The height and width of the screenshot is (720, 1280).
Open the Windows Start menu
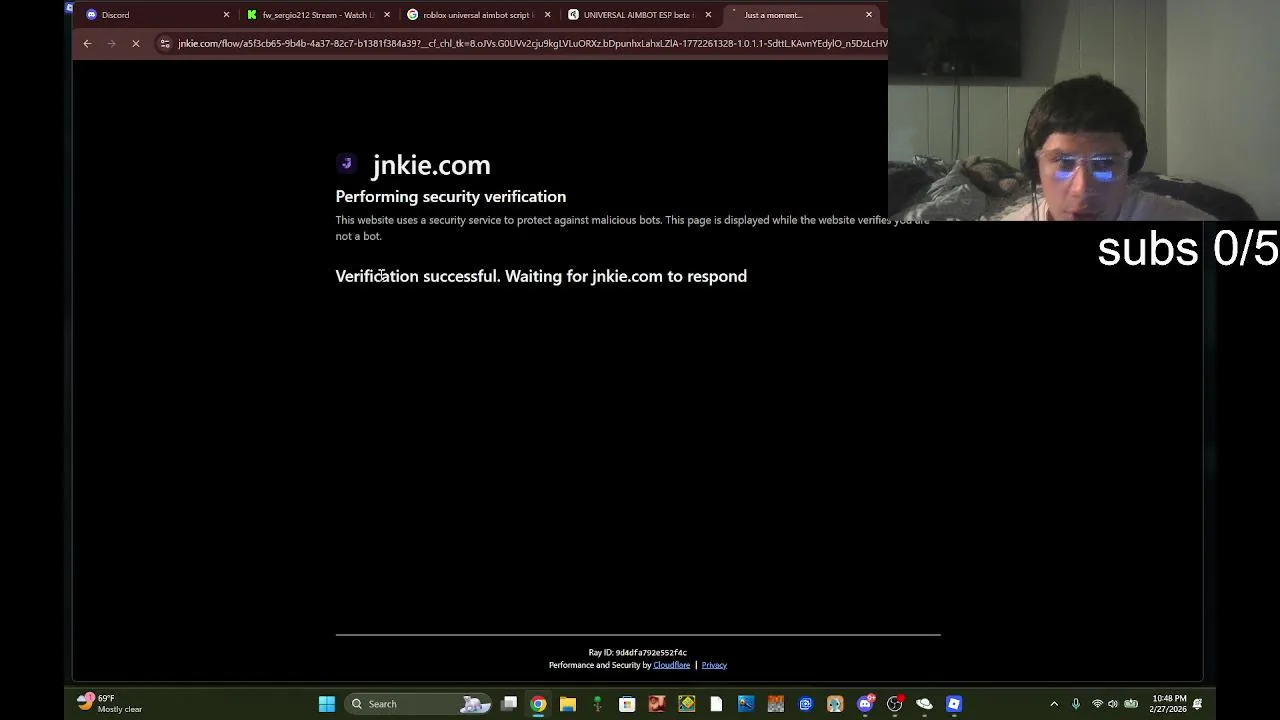(x=327, y=704)
